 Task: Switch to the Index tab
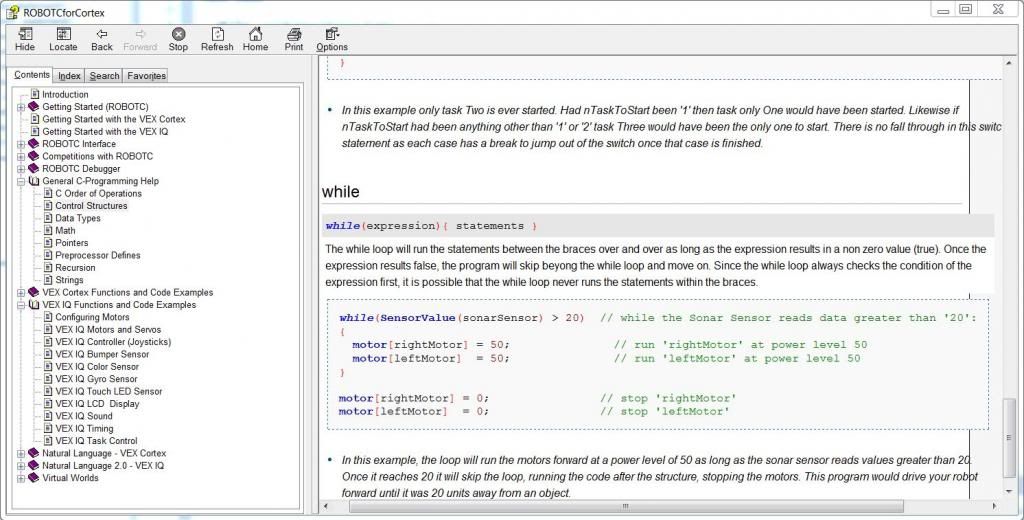tap(69, 76)
